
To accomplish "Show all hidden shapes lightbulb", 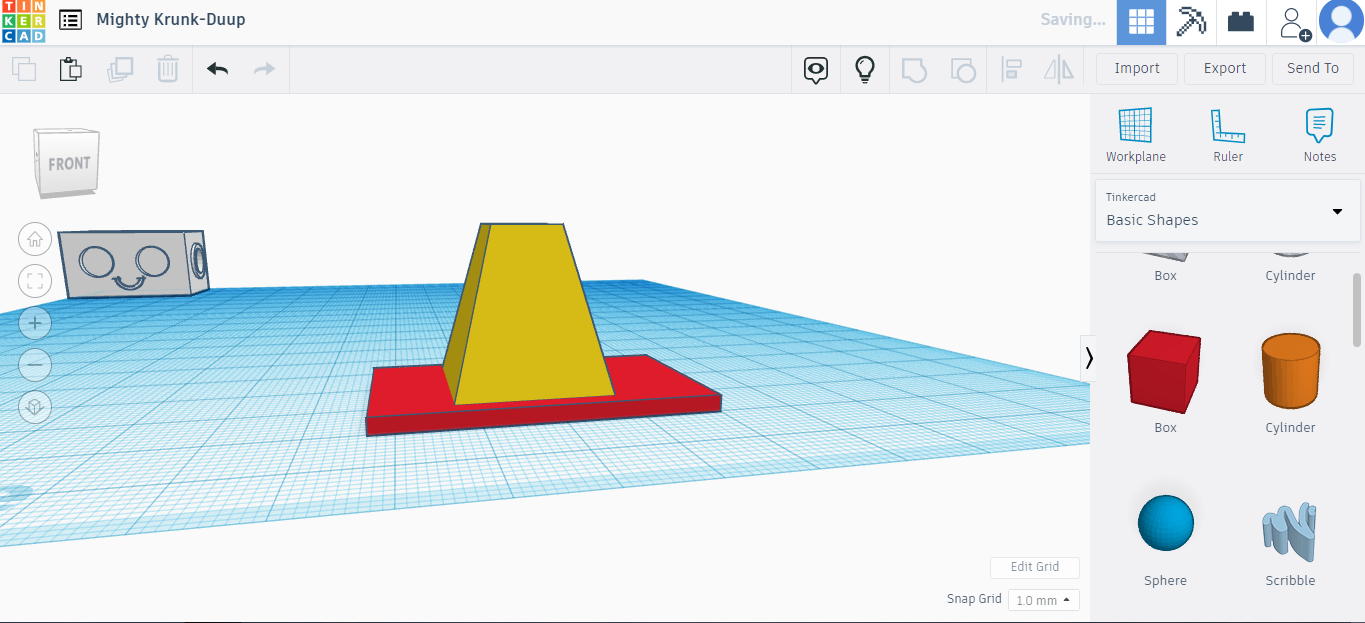I will click(x=865, y=69).
